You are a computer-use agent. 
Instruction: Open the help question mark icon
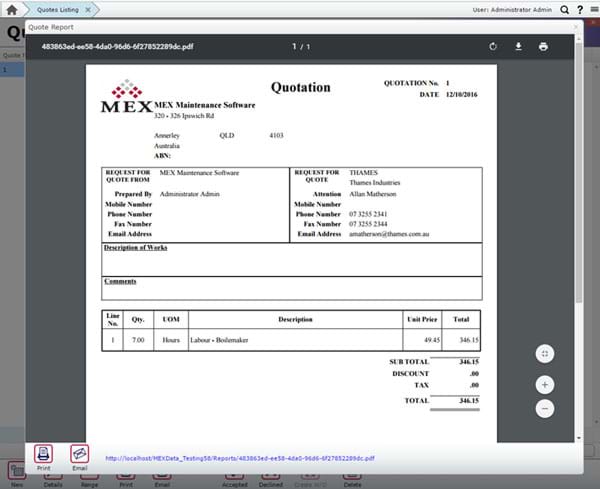580,10
